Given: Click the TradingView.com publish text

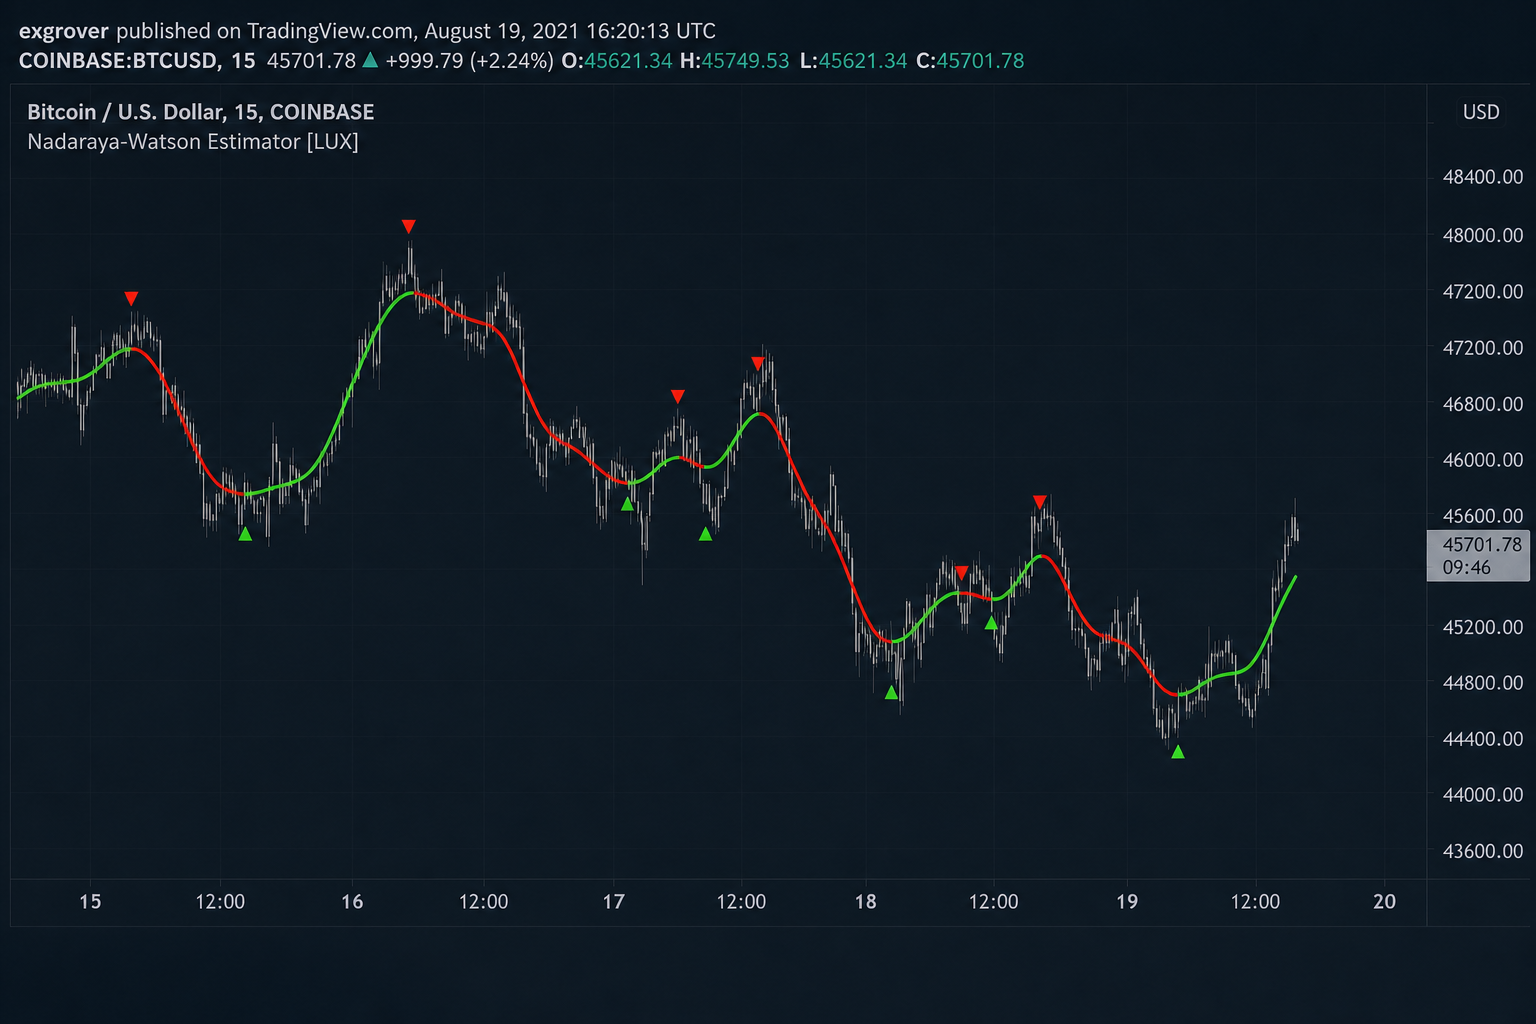Looking at the screenshot, I should click(330, 31).
